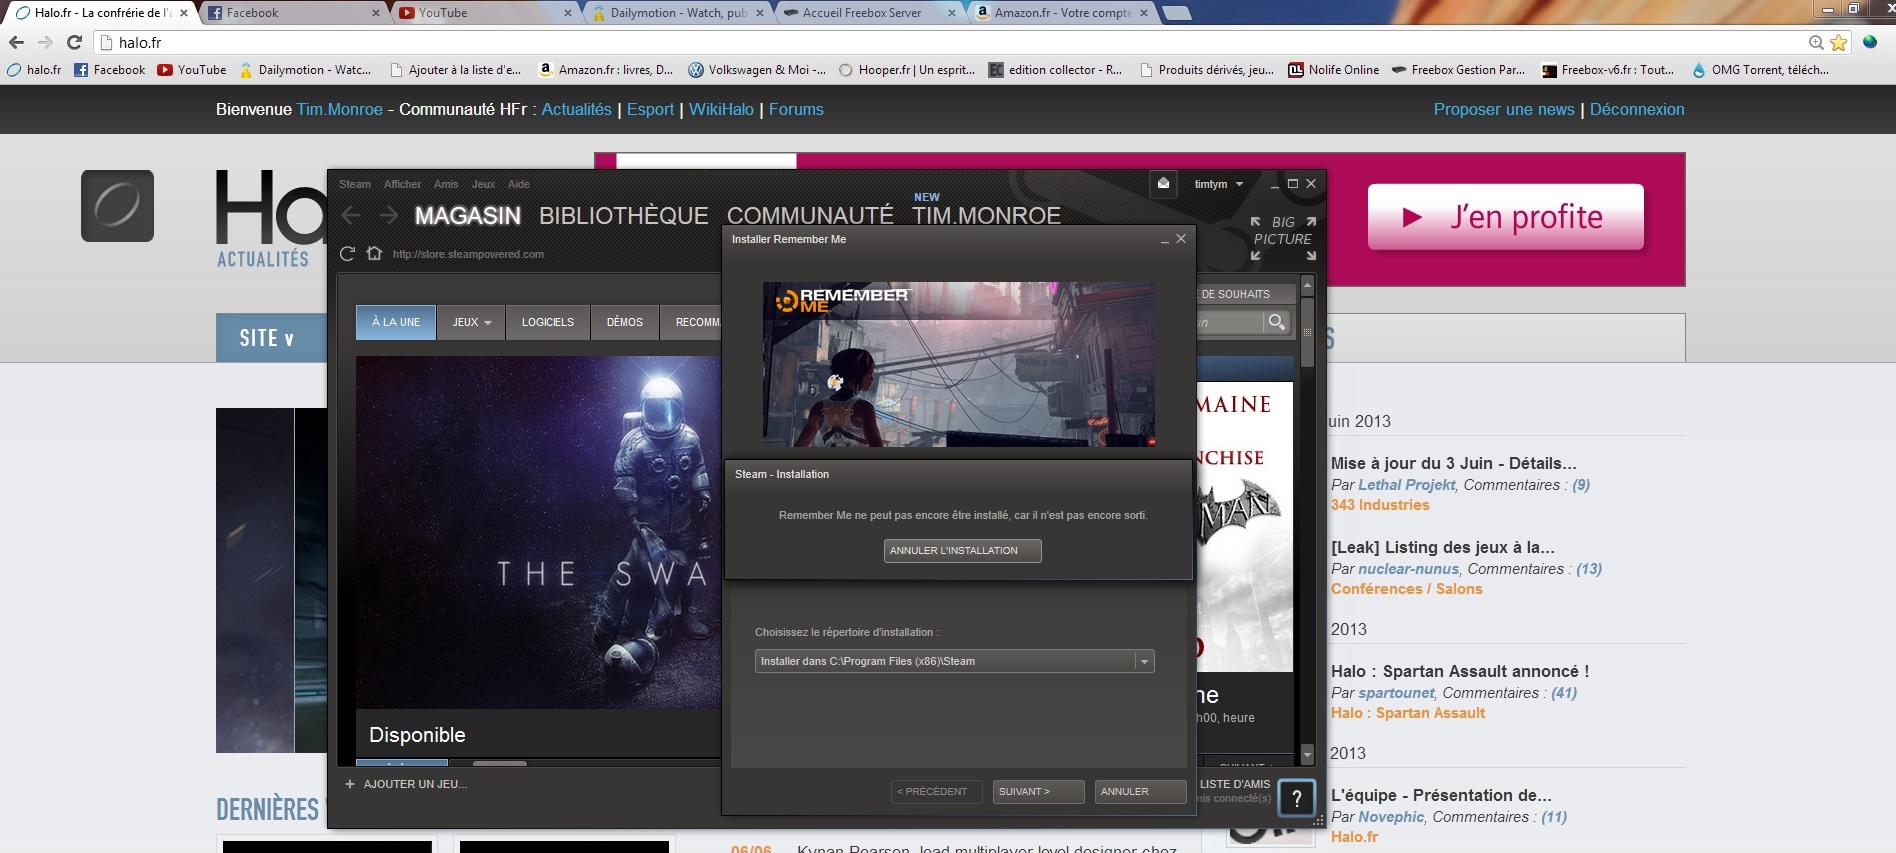This screenshot has height=853, width=1896.
Task: Open the timtym account dropdown
Action: 1218,184
